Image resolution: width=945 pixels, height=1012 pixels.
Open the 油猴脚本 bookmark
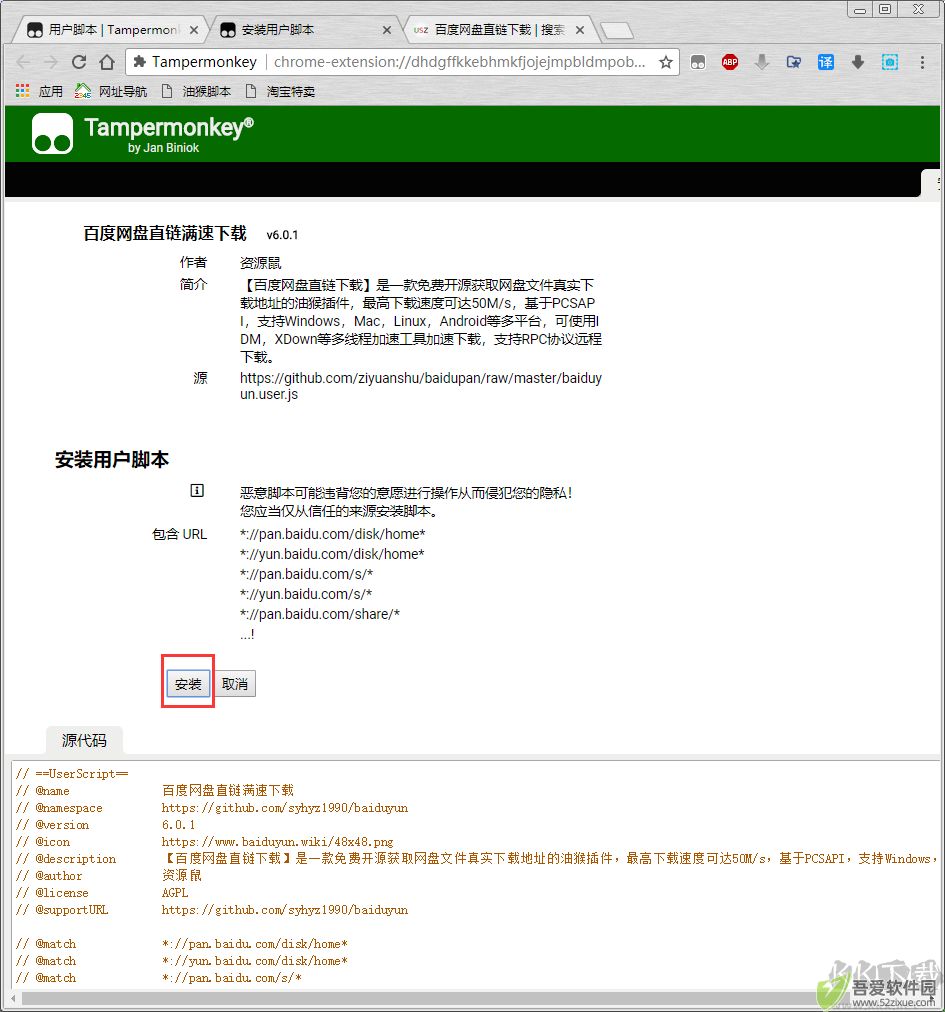click(x=197, y=91)
